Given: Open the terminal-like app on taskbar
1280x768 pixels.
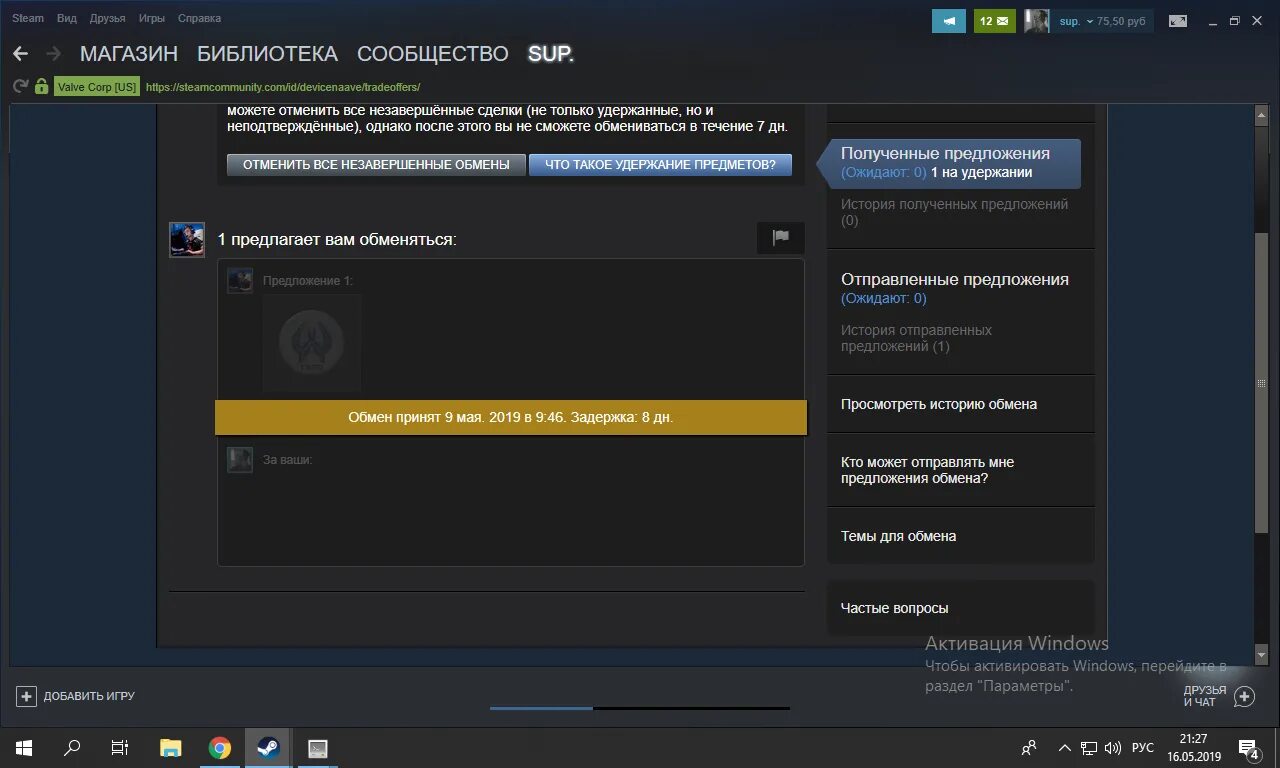Looking at the screenshot, I should tap(318, 747).
